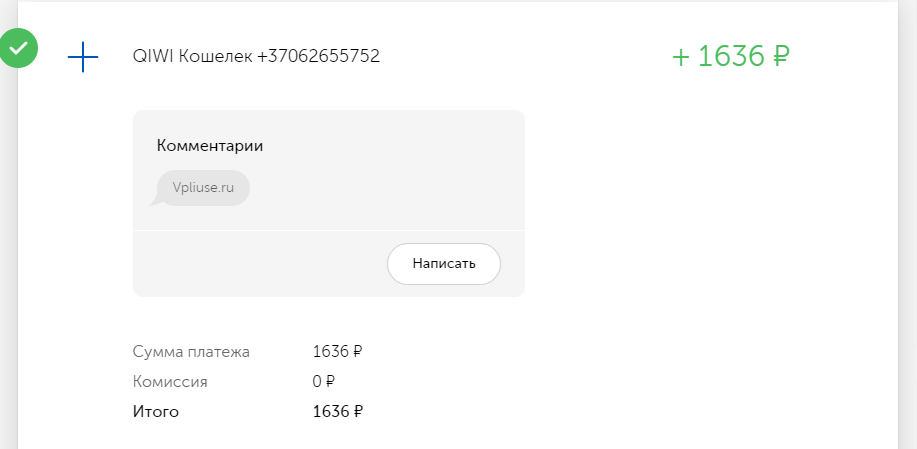This screenshot has height=449, width=917.
Task: Open the QIWI Кошелек transaction title
Action: click(192, 56)
